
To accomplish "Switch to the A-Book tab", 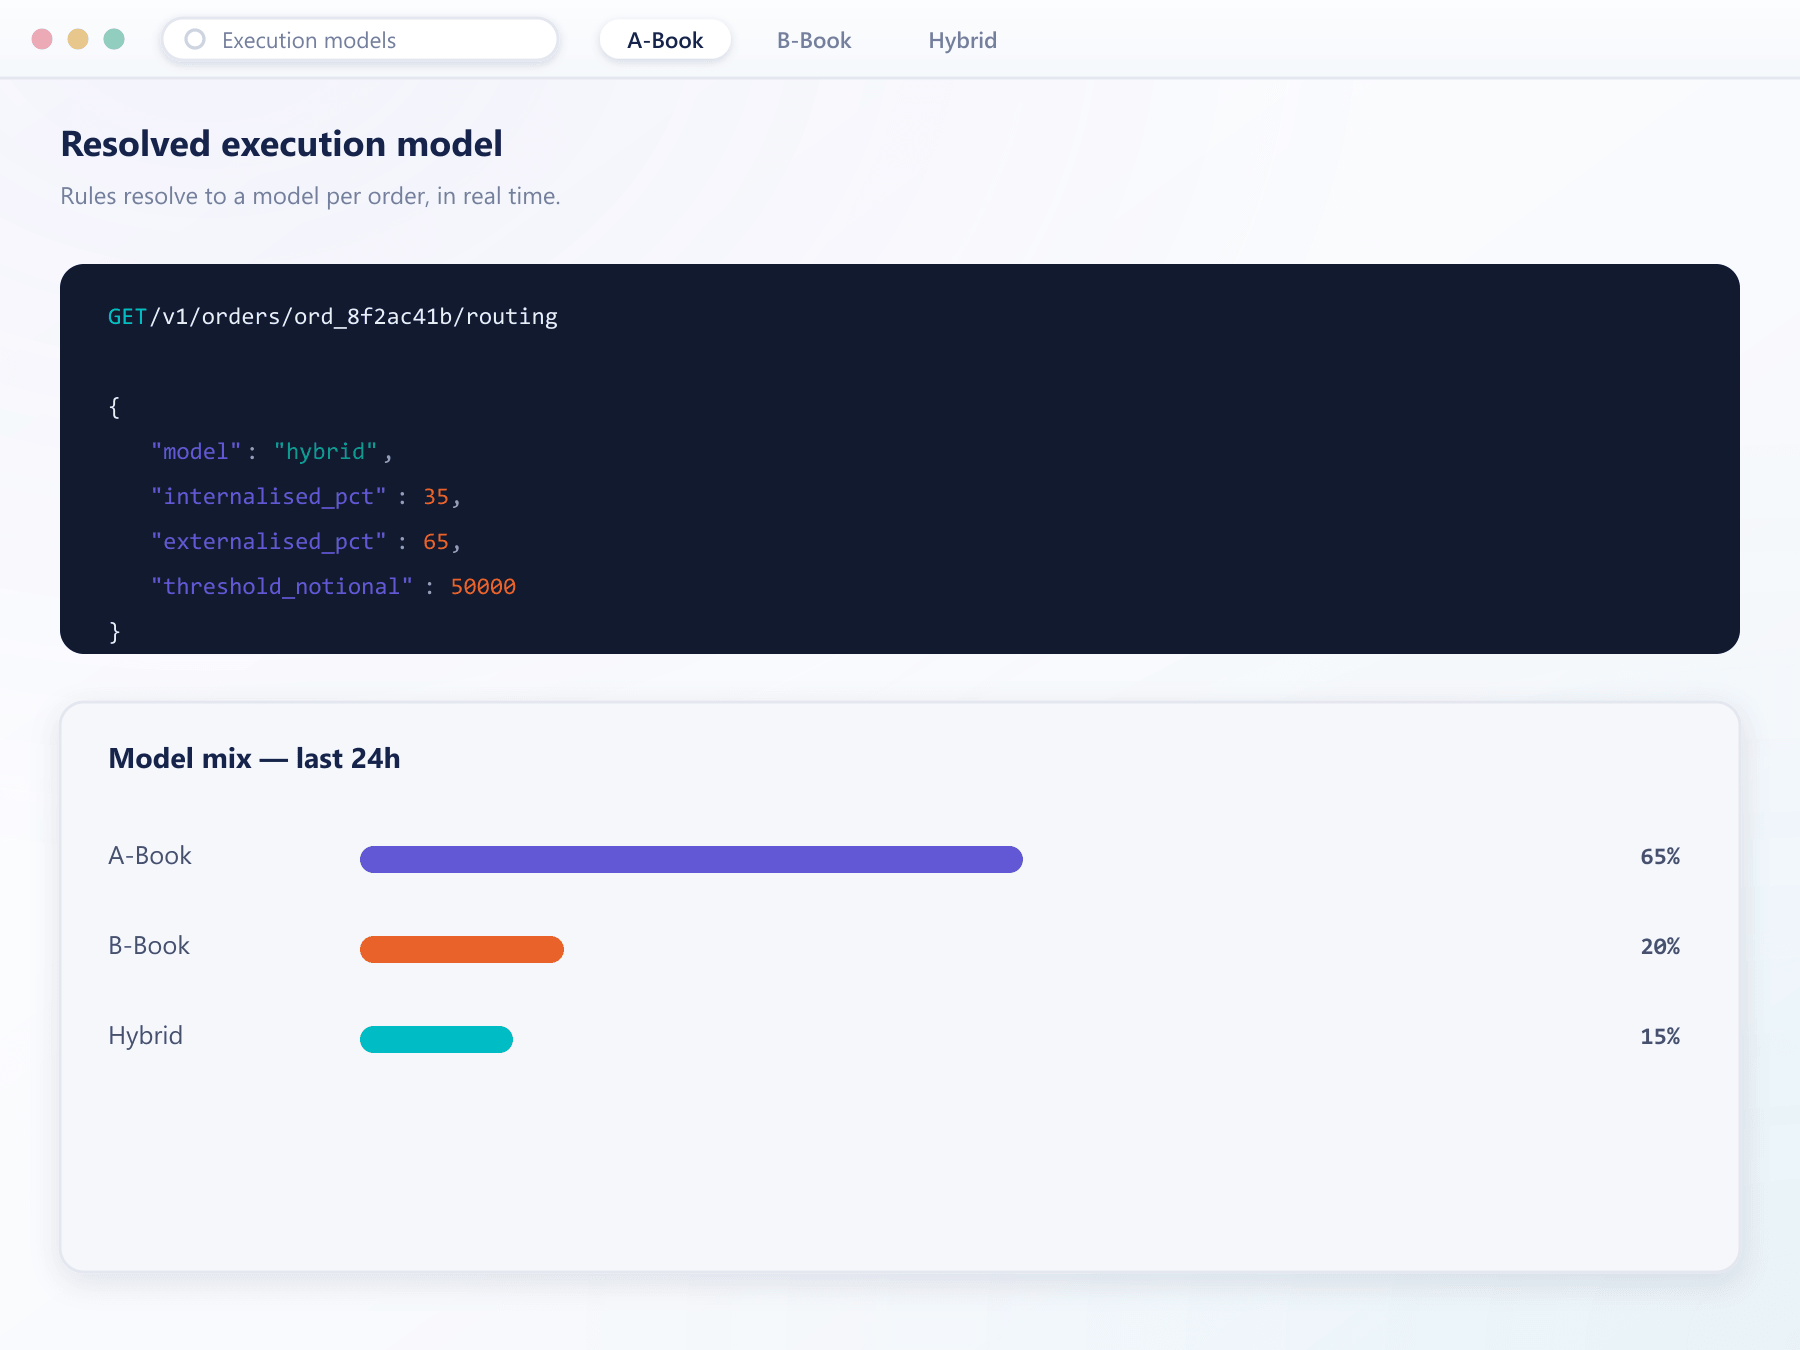I will point(665,40).
